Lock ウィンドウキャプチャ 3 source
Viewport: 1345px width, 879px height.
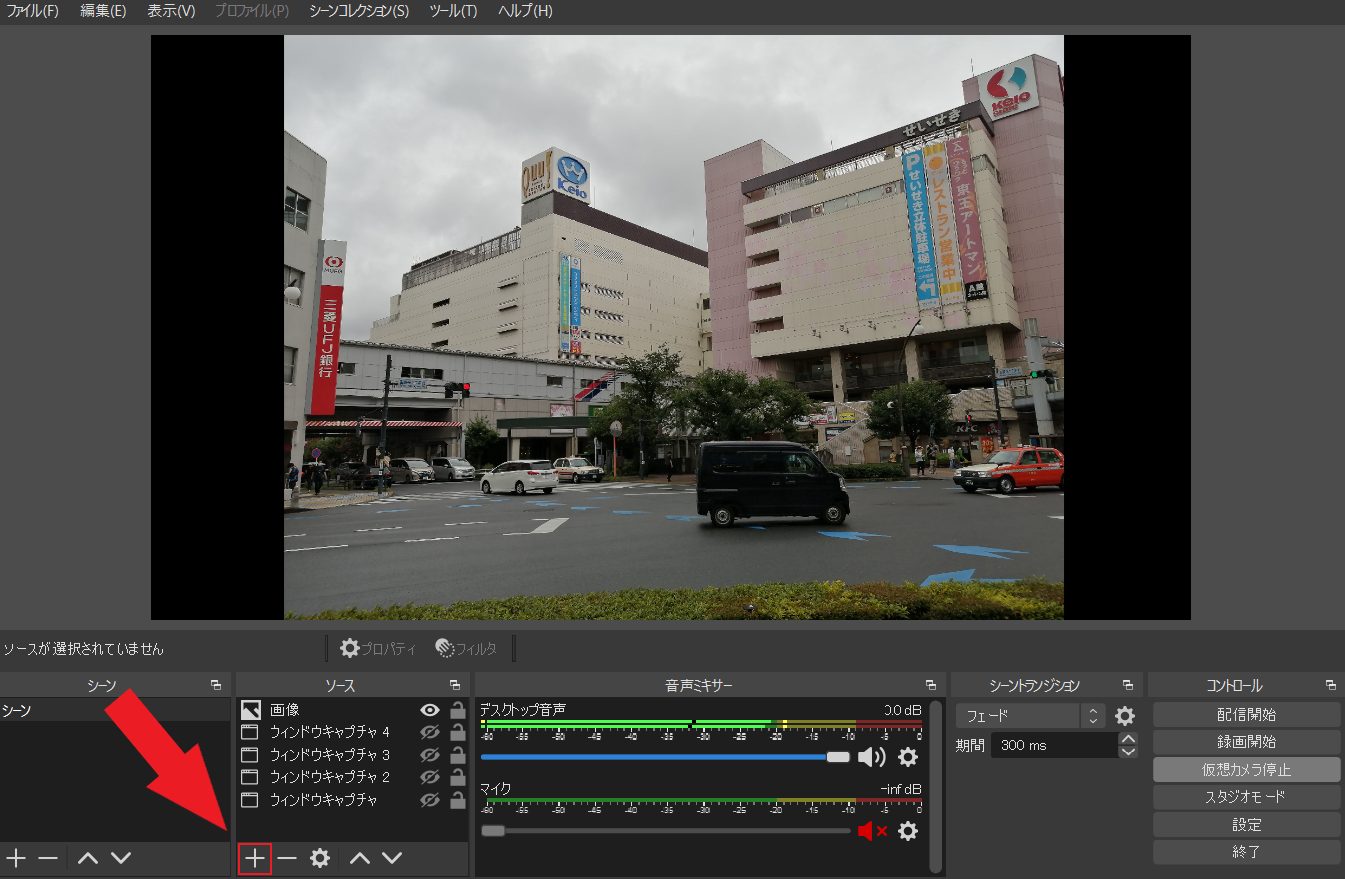click(457, 754)
